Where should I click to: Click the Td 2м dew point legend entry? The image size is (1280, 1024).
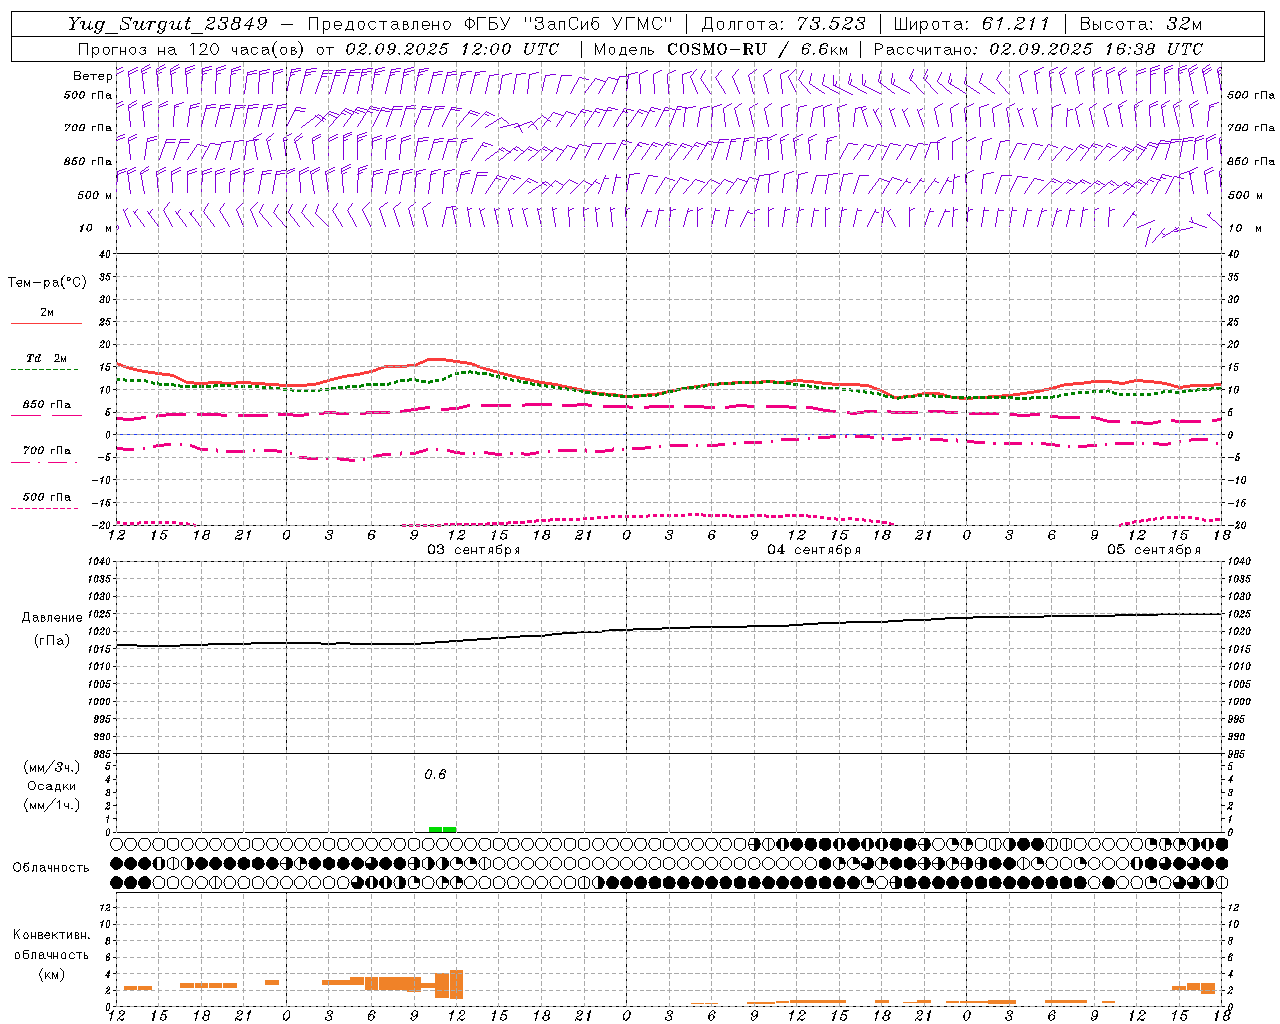[47, 358]
